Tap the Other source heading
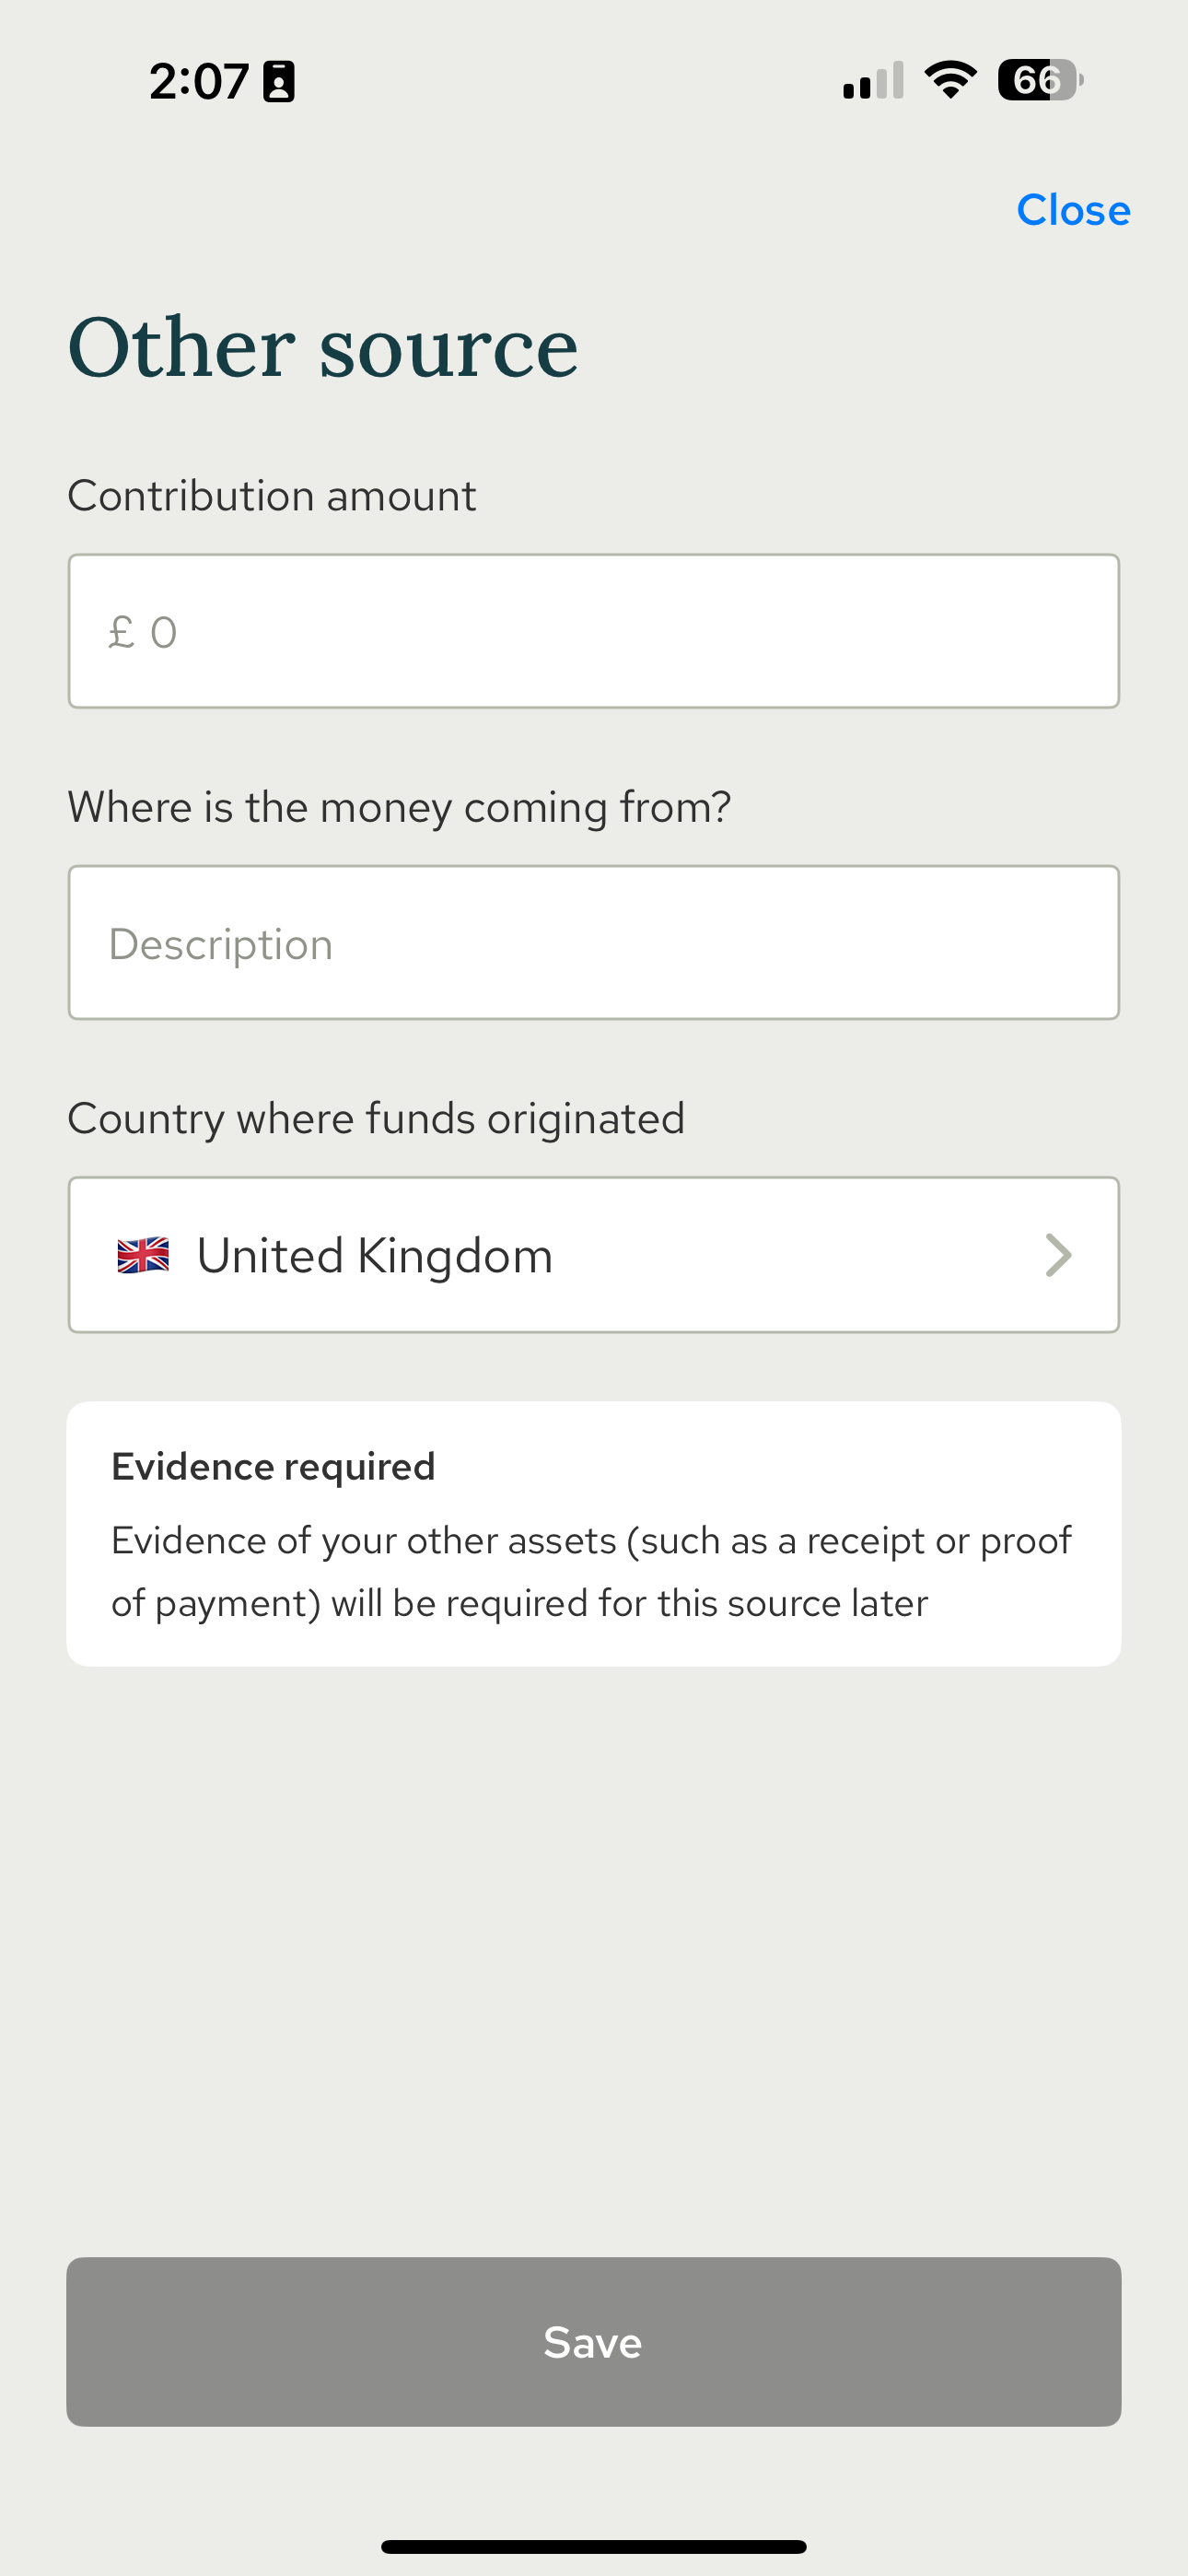Image resolution: width=1188 pixels, height=2576 pixels. 323,347
